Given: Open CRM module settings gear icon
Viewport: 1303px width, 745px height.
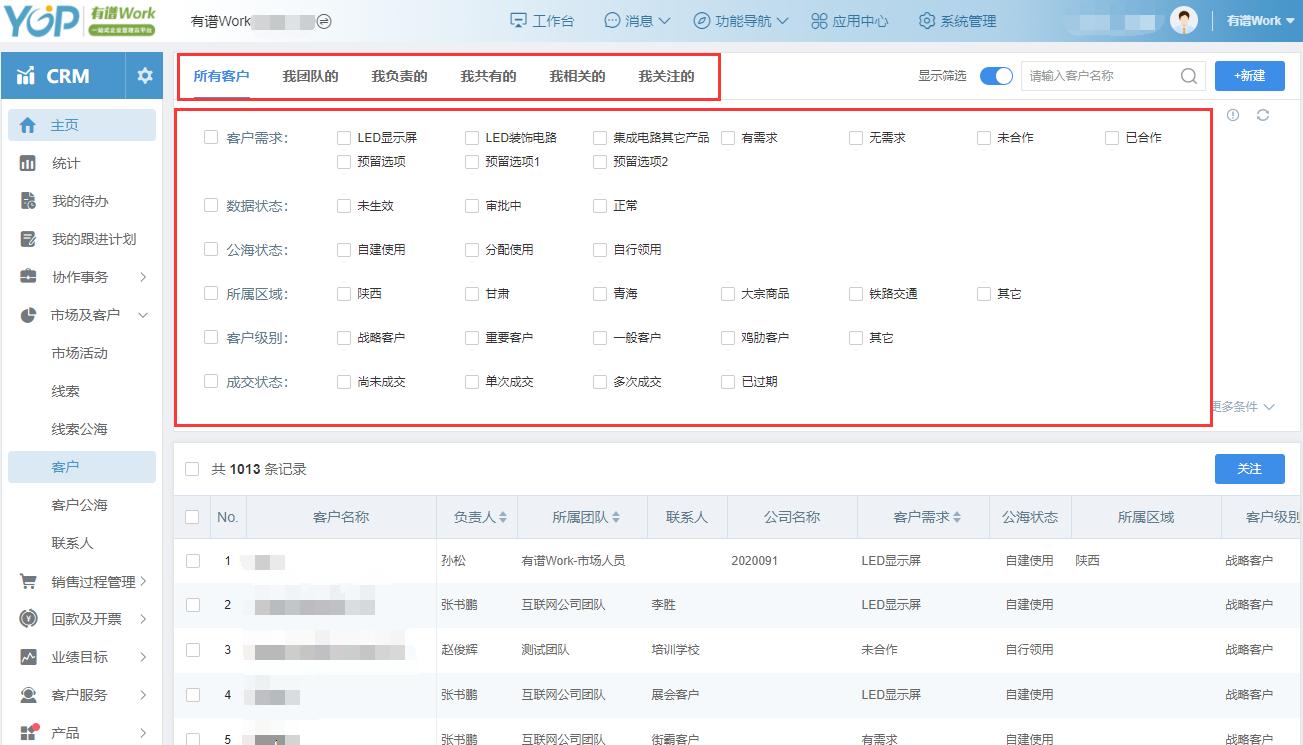Looking at the screenshot, I should [143, 74].
